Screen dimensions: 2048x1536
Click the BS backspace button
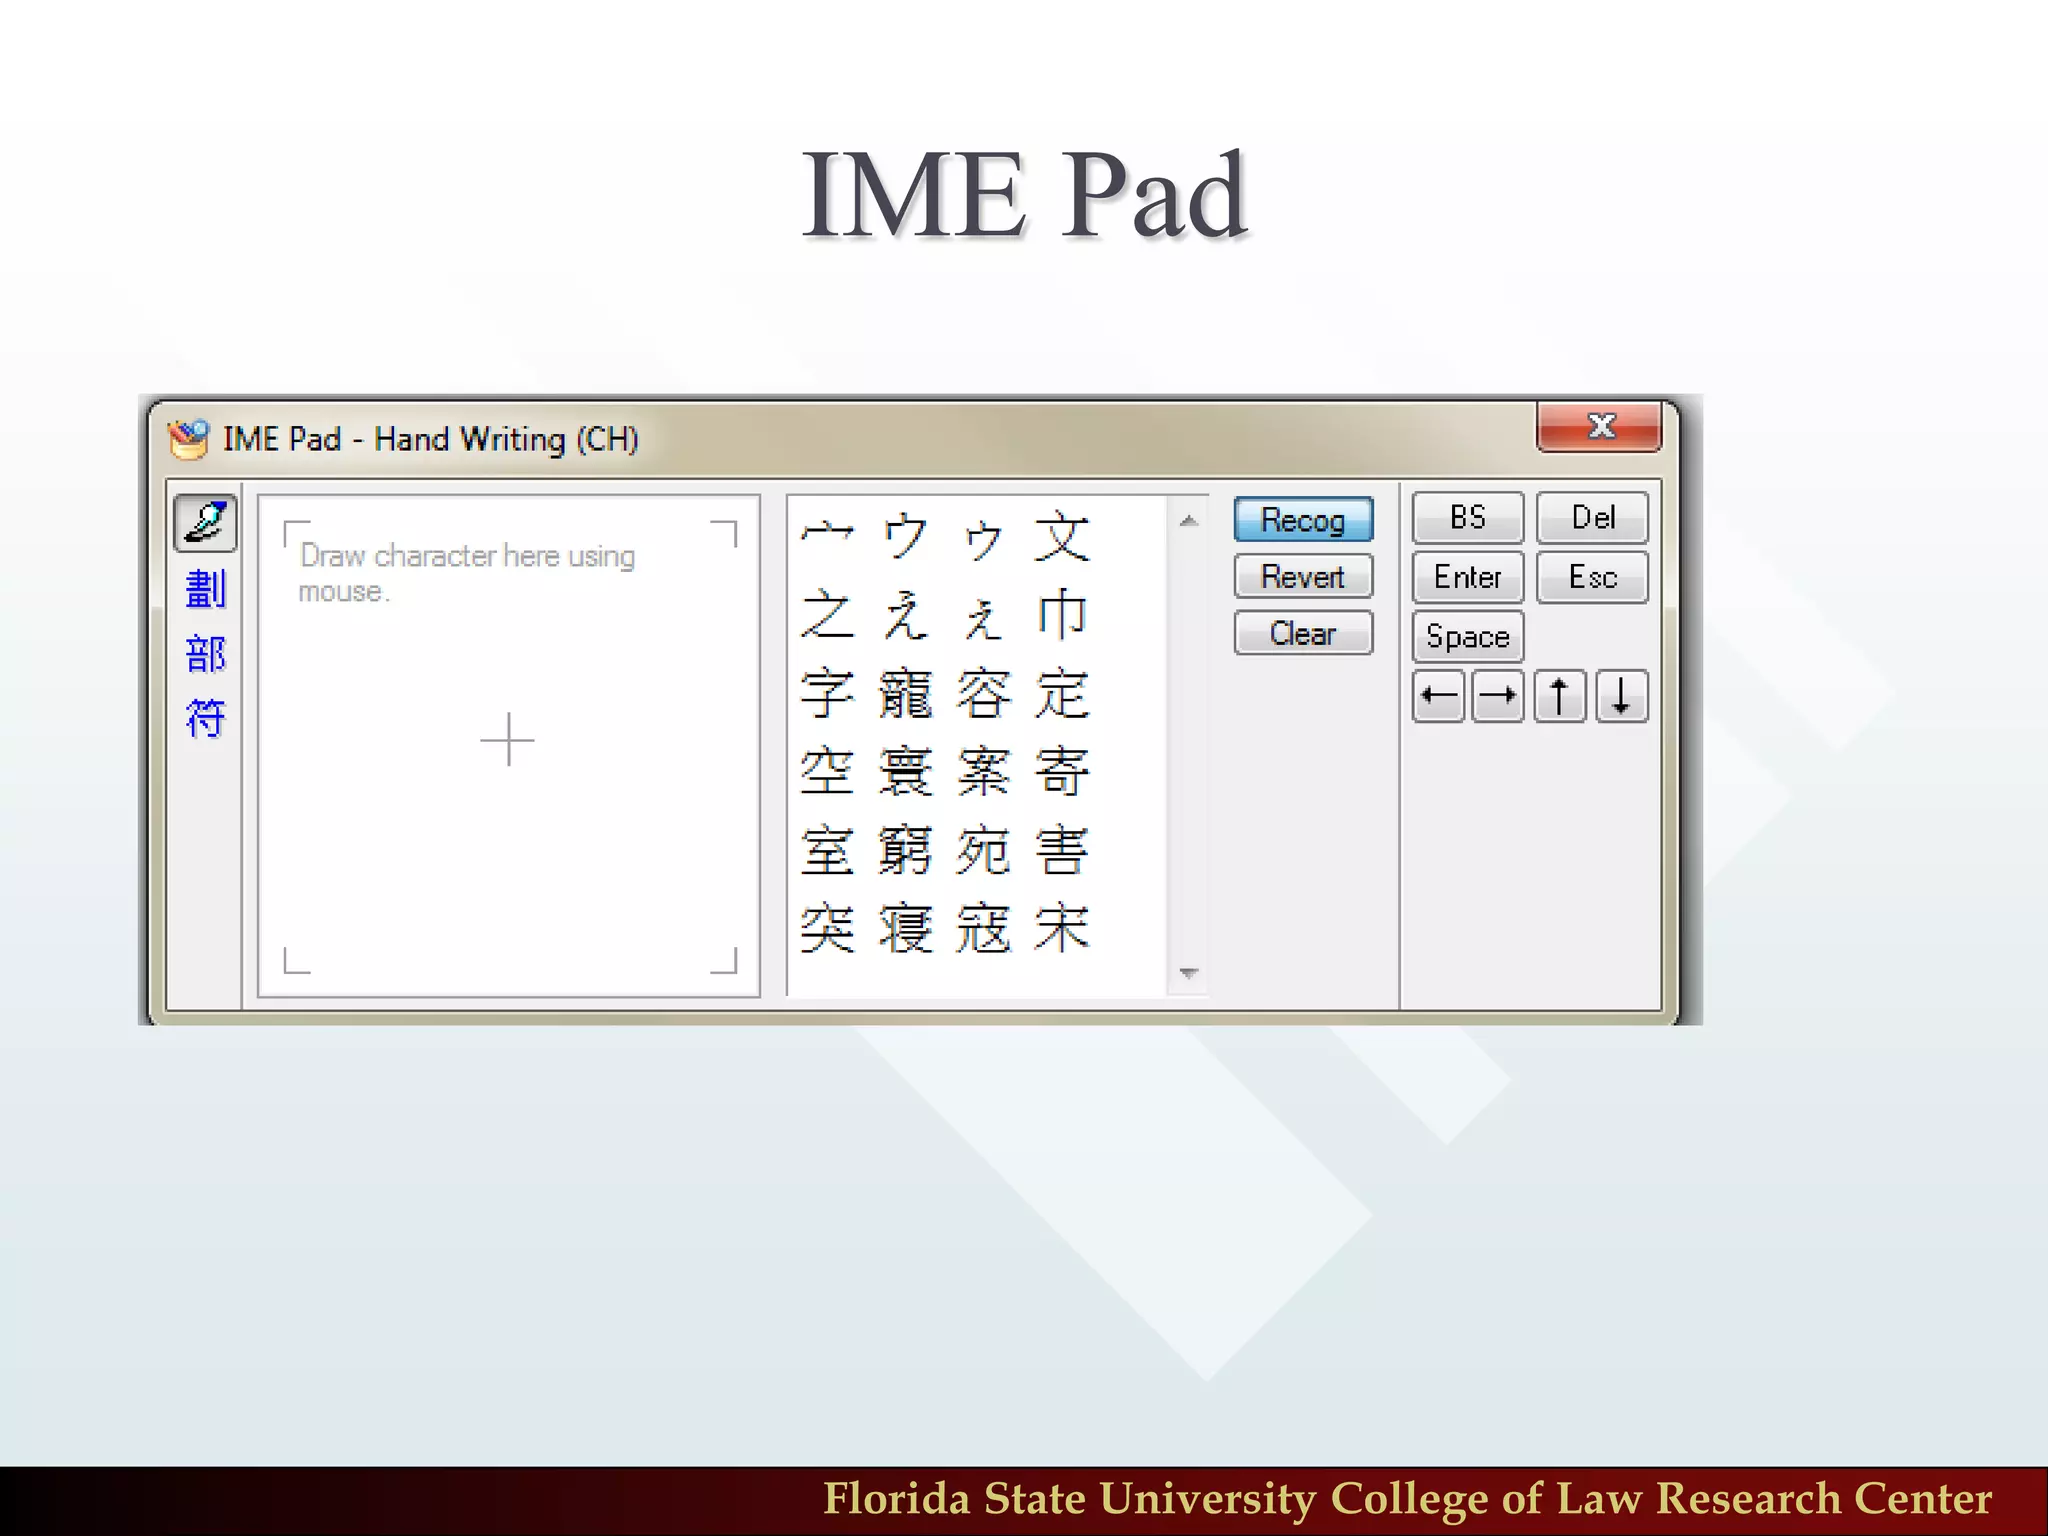click(1468, 517)
